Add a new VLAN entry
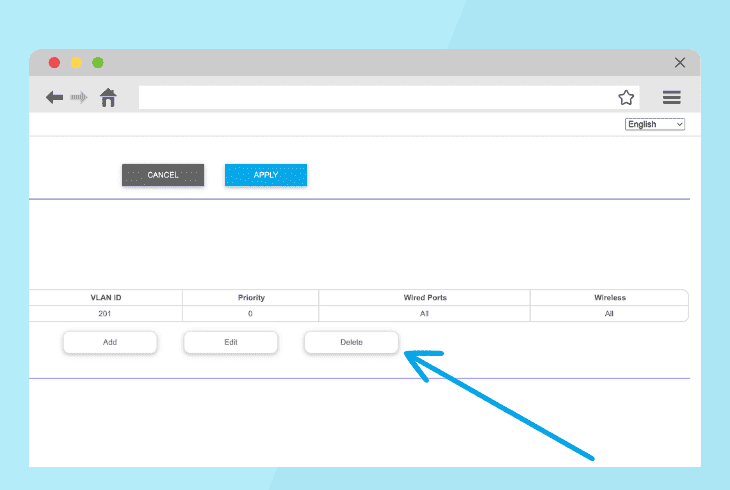Screen dimensions: 730x490 coord(110,342)
